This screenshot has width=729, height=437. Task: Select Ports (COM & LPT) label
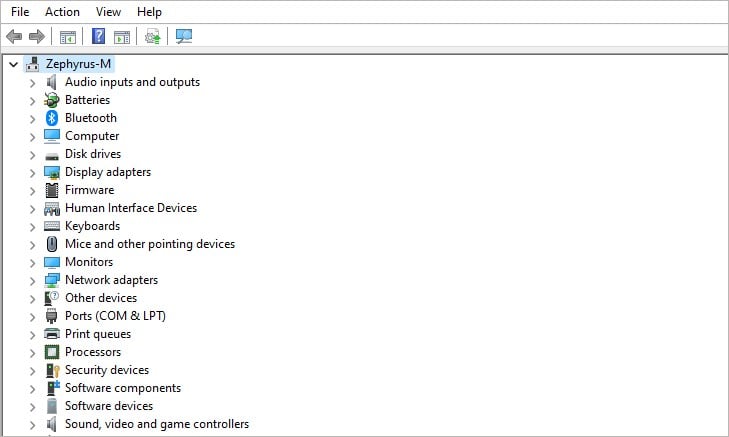(x=115, y=316)
